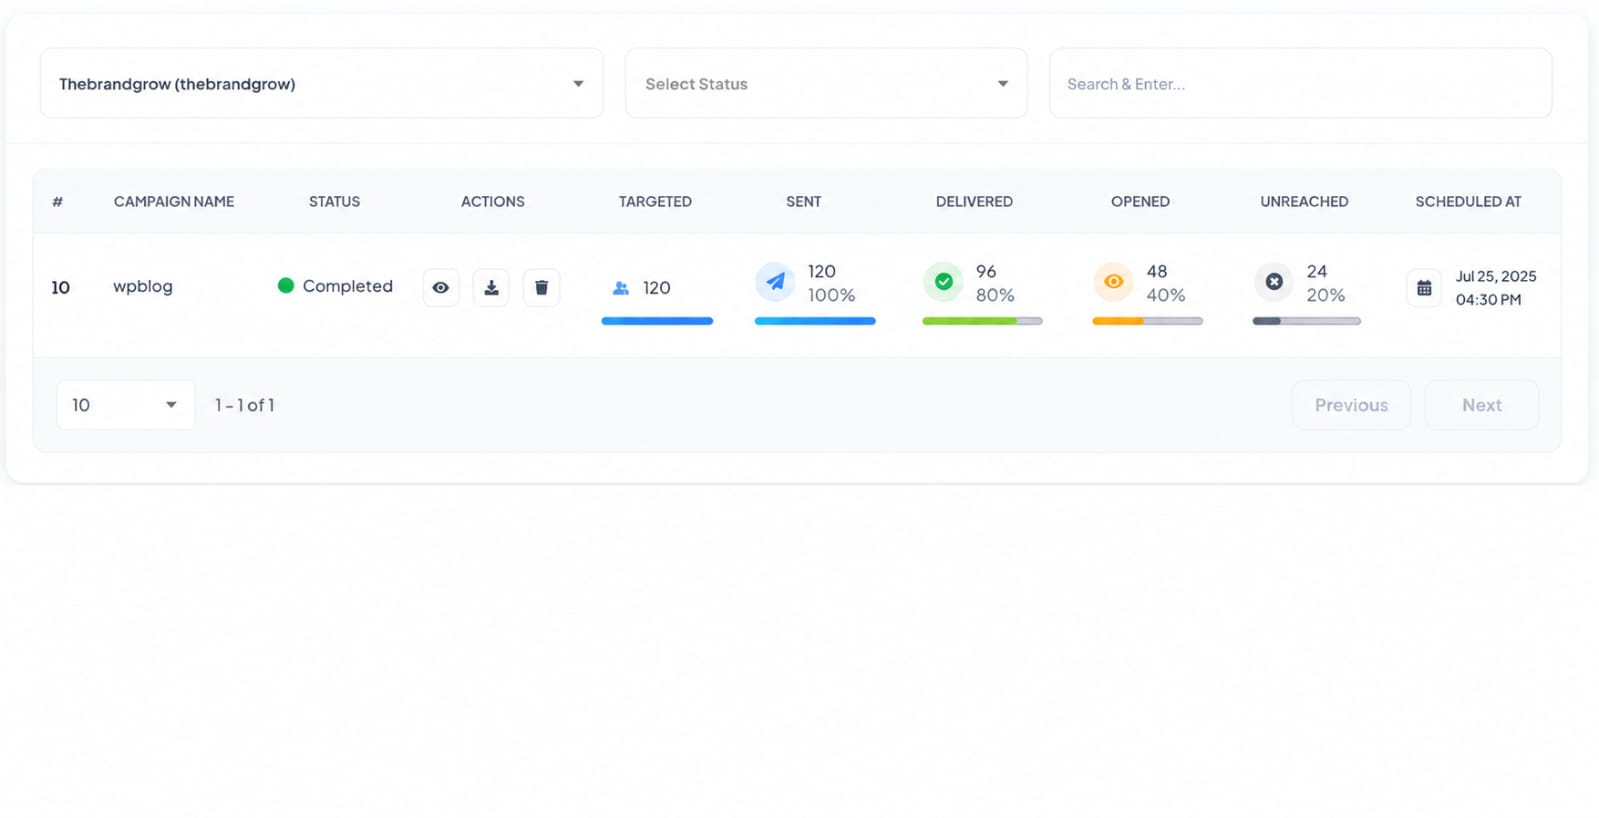Click the OPENED column header
1599x818 pixels.
point(1140,202)
